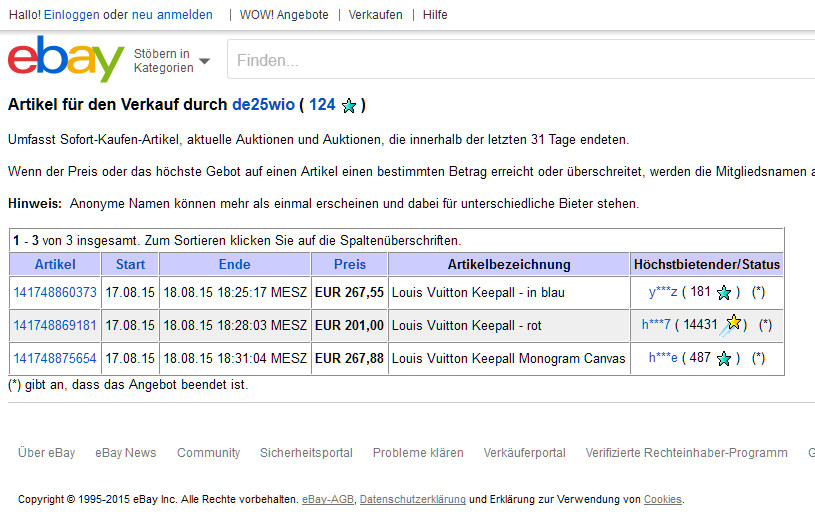
Task: Open the Cookies link
Action: click(x=663, y=499)
